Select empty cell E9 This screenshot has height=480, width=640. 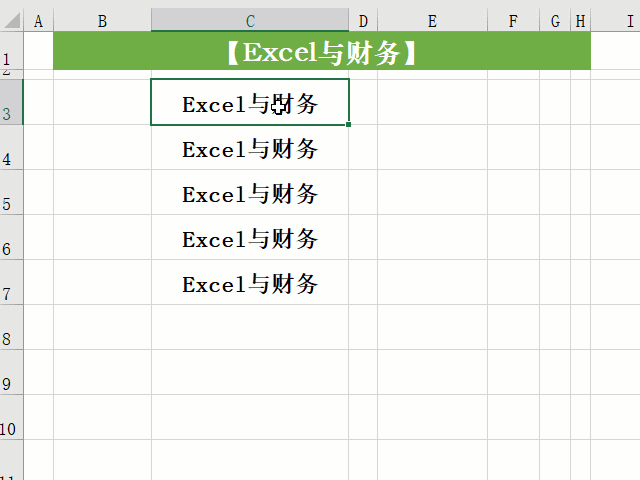[x=432, y=373]
